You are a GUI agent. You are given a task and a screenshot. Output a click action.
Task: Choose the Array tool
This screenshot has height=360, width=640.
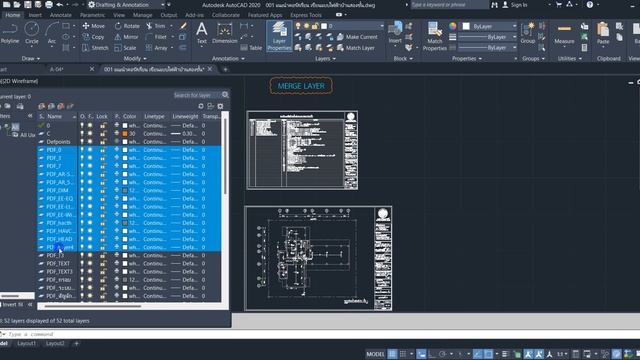(156, 48)
